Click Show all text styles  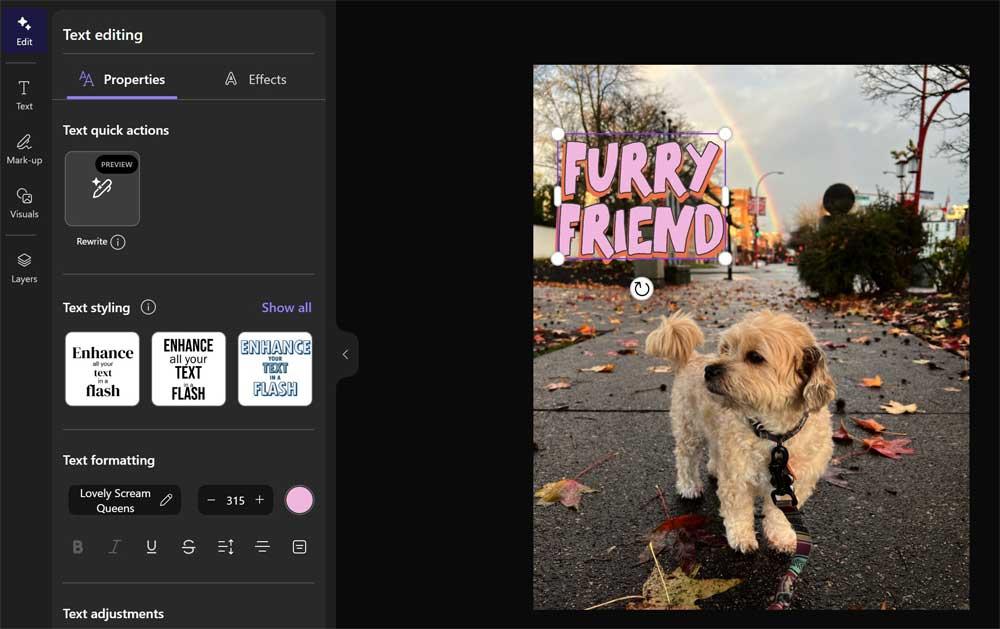286,307
